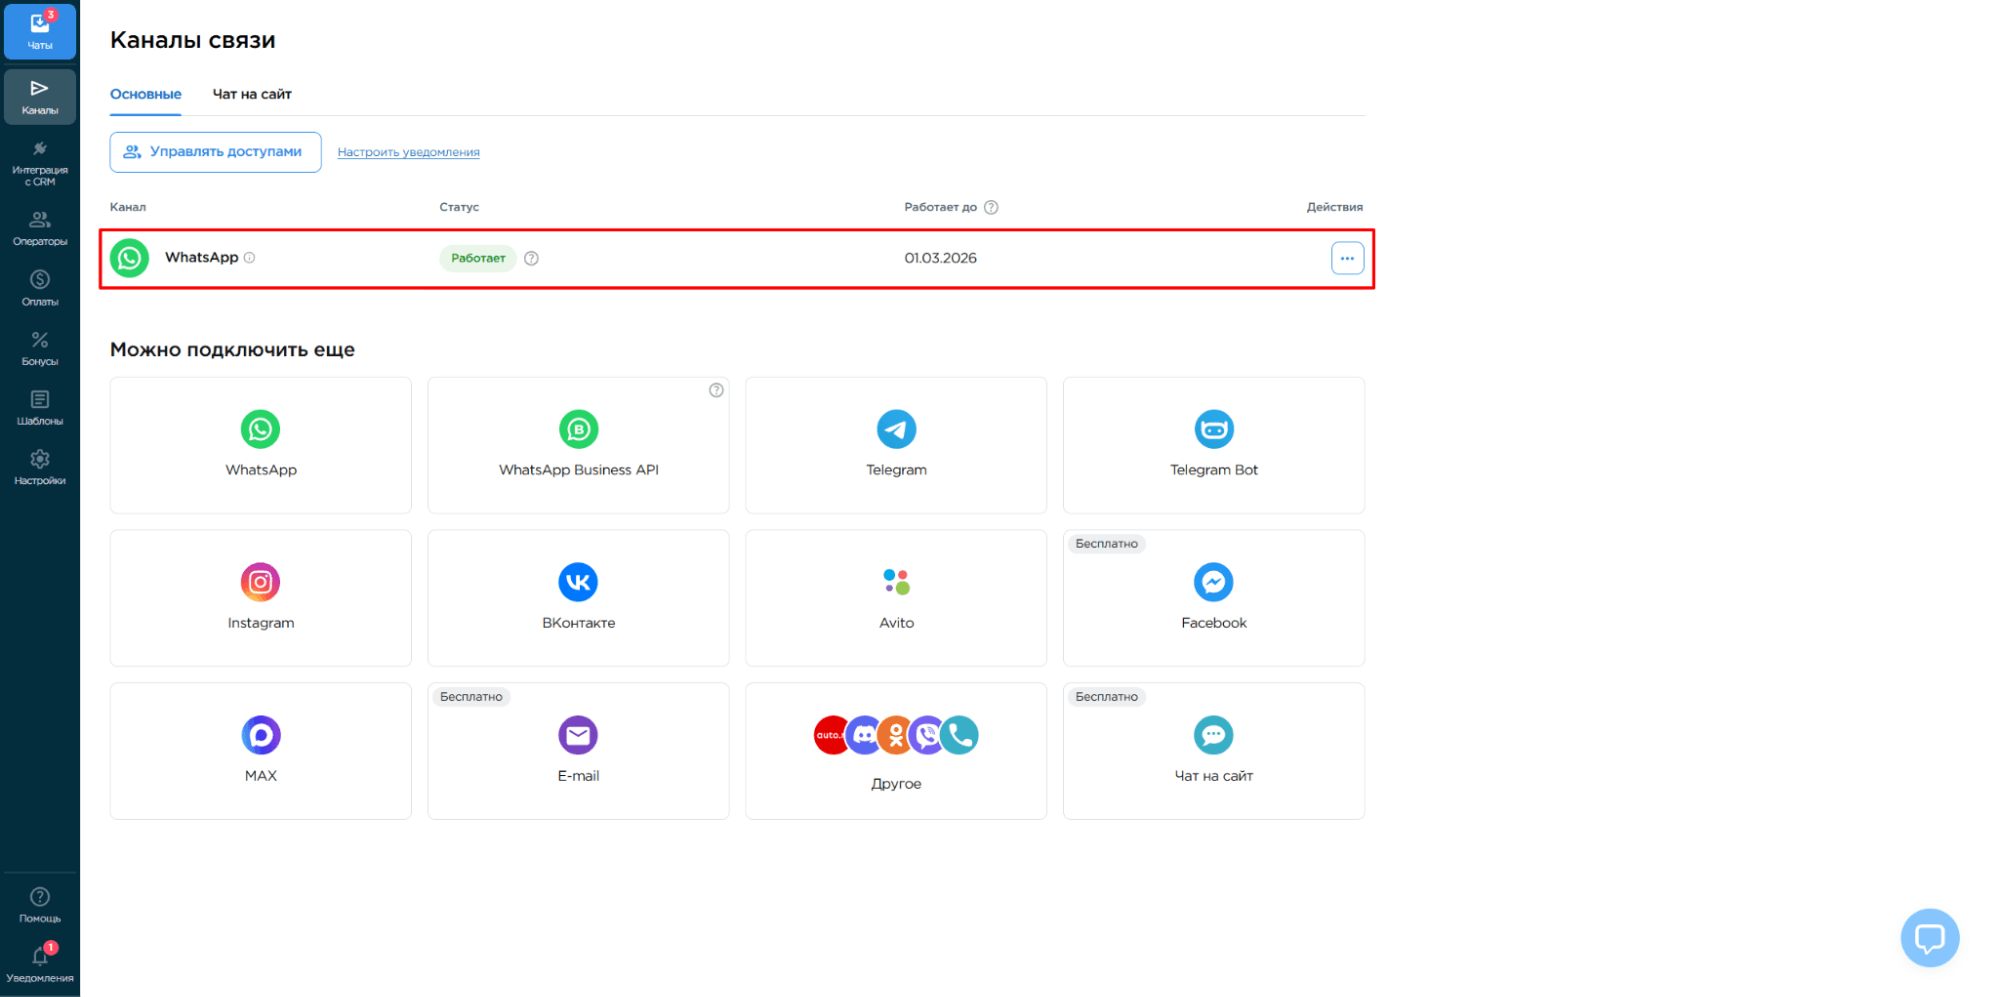Click the Каналы связи page title

coord(193,40)
